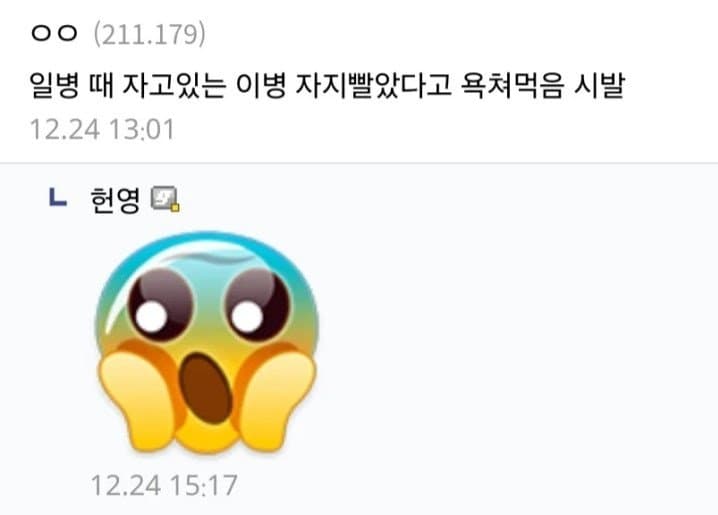Click the word 일병 in the comment
718x515 pixels.
[54, 85]
